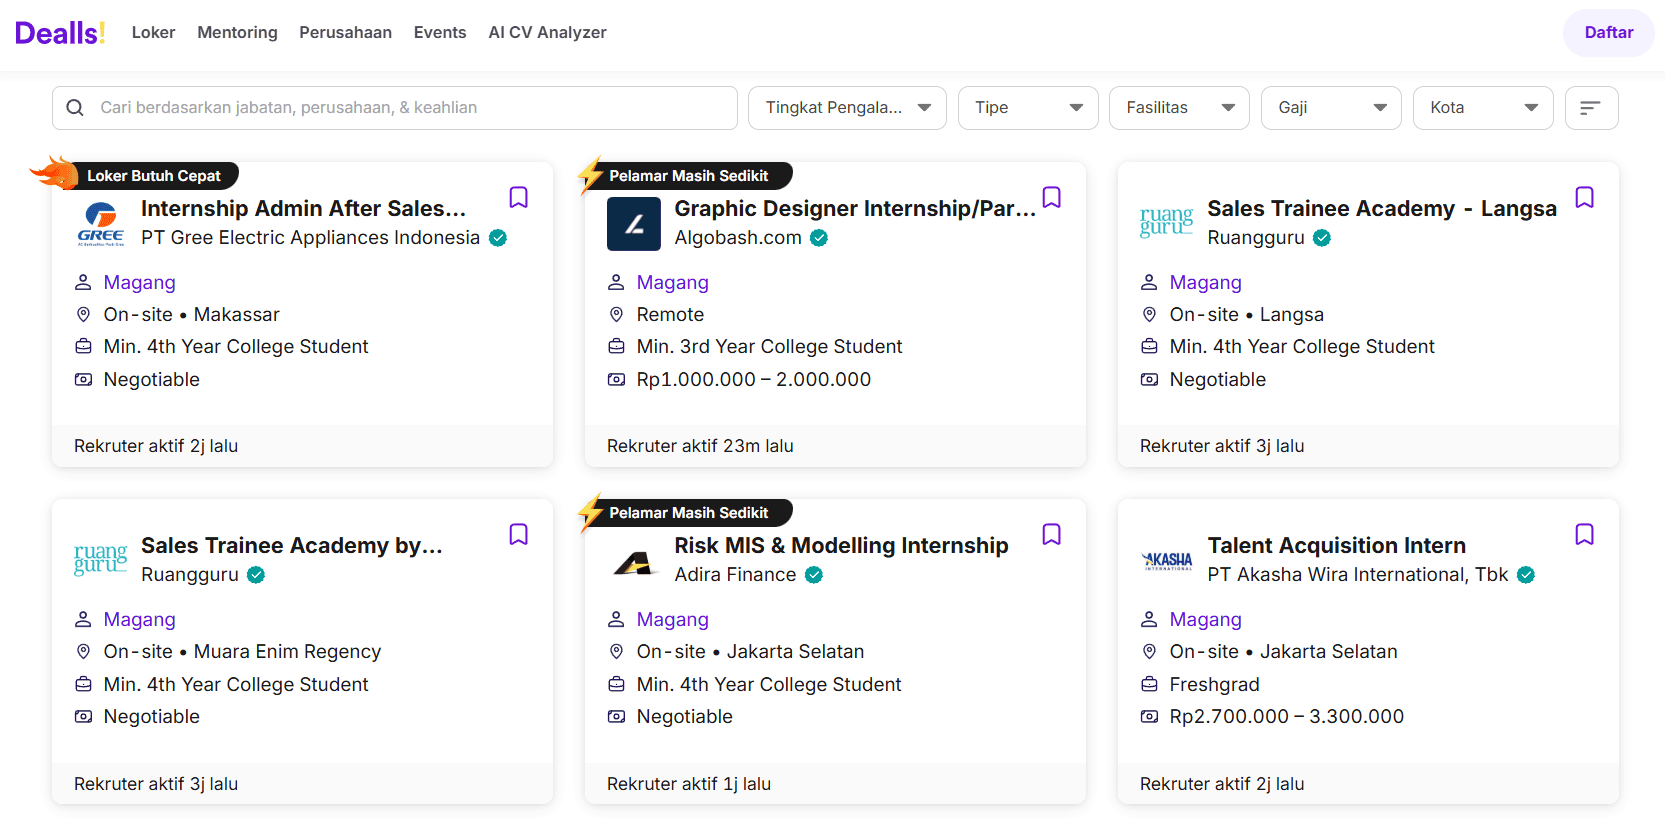
Task: Open Mentoring menu item
Action: [x=237, y=33]
